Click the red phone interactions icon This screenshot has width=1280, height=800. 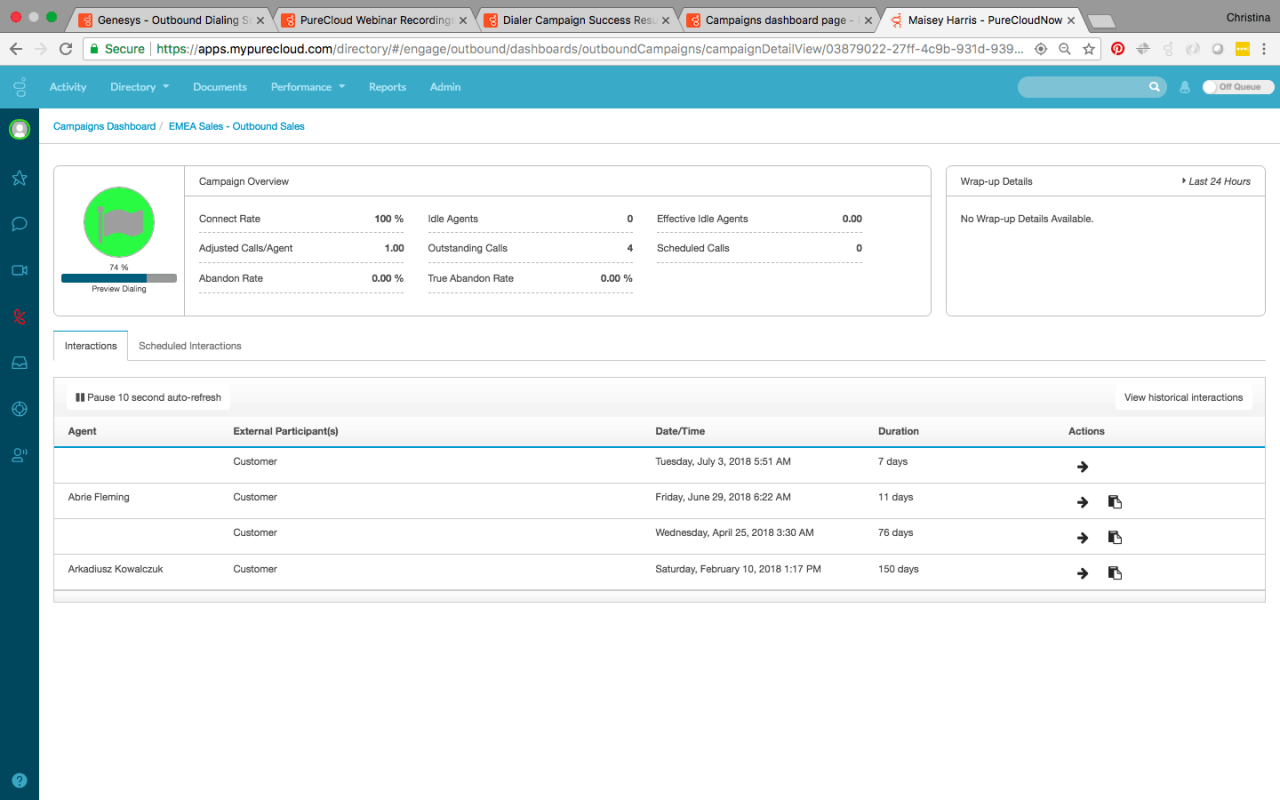pos(19,316)
